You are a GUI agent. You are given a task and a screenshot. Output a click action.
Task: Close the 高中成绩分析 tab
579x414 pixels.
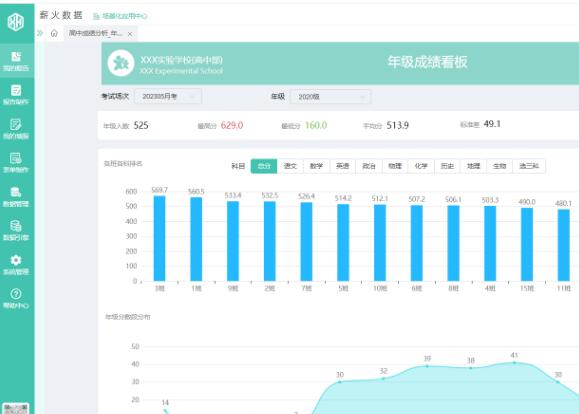[130, 34]
